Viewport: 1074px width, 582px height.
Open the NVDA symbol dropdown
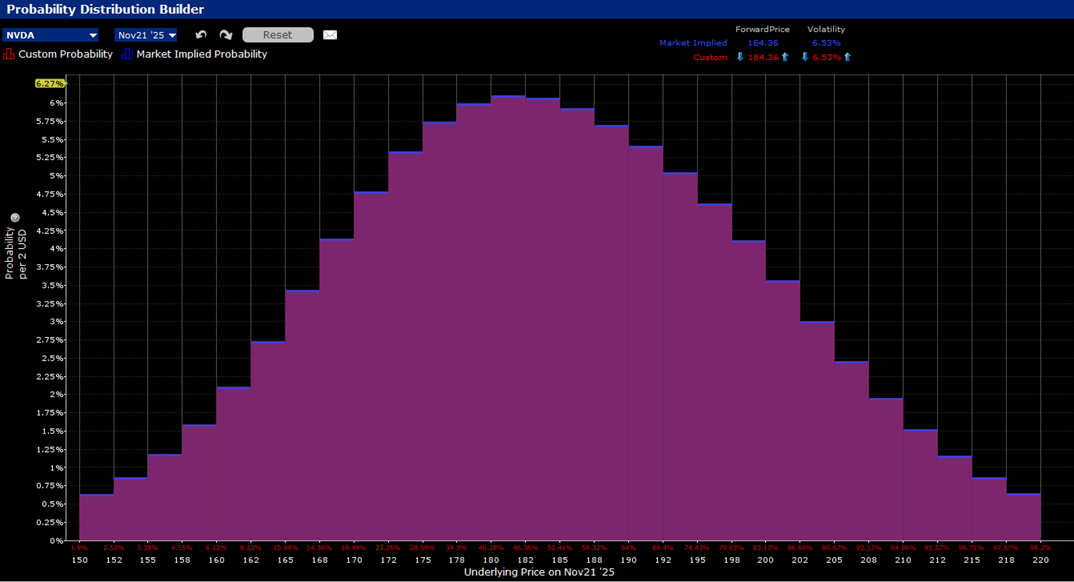coord(93,35)
